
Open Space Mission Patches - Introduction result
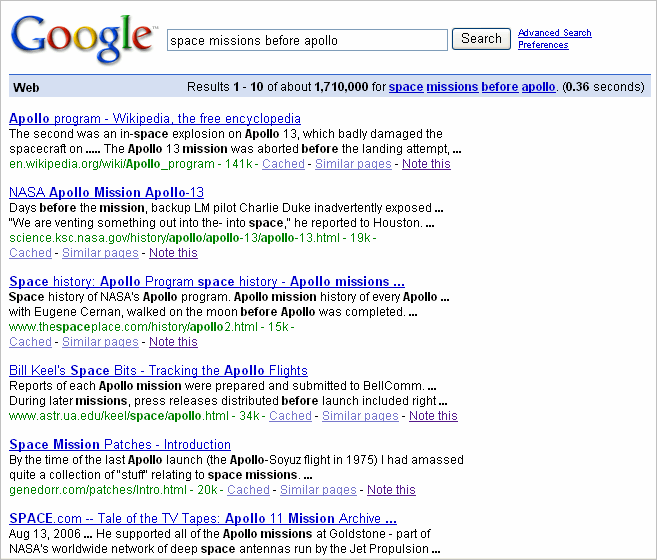coord(120,444)
